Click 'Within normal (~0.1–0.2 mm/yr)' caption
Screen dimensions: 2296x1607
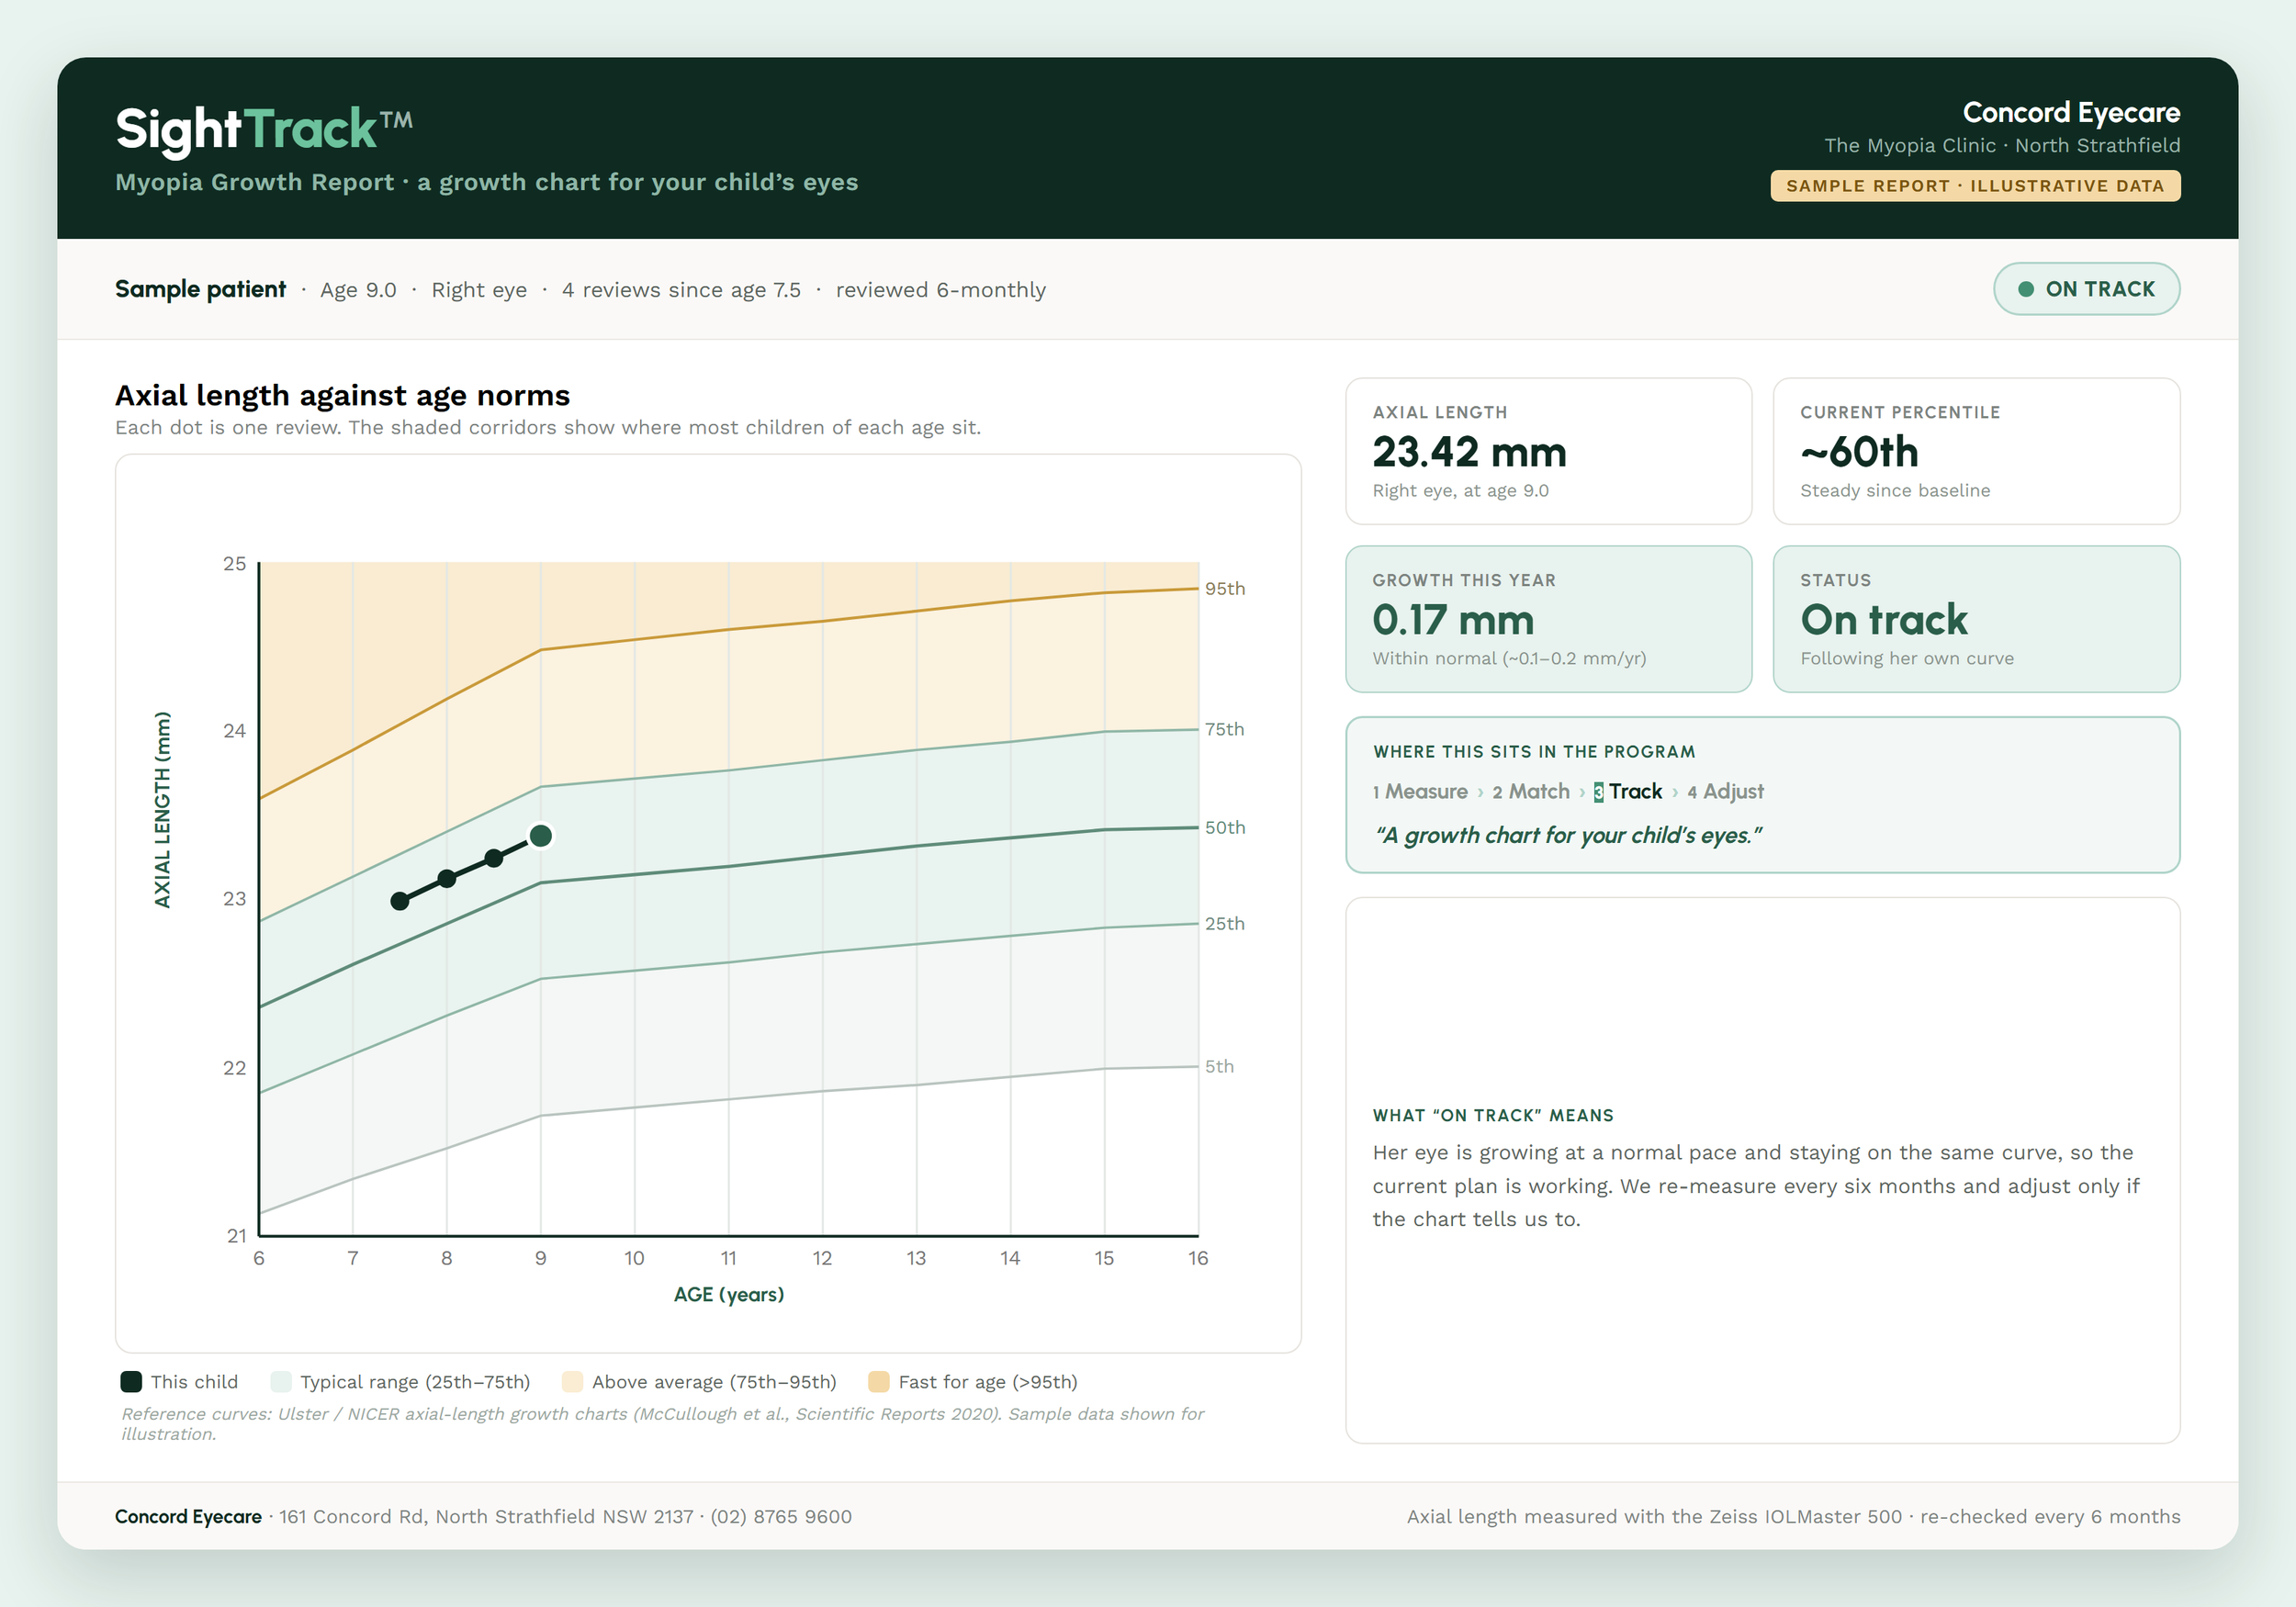(1509, 658)
